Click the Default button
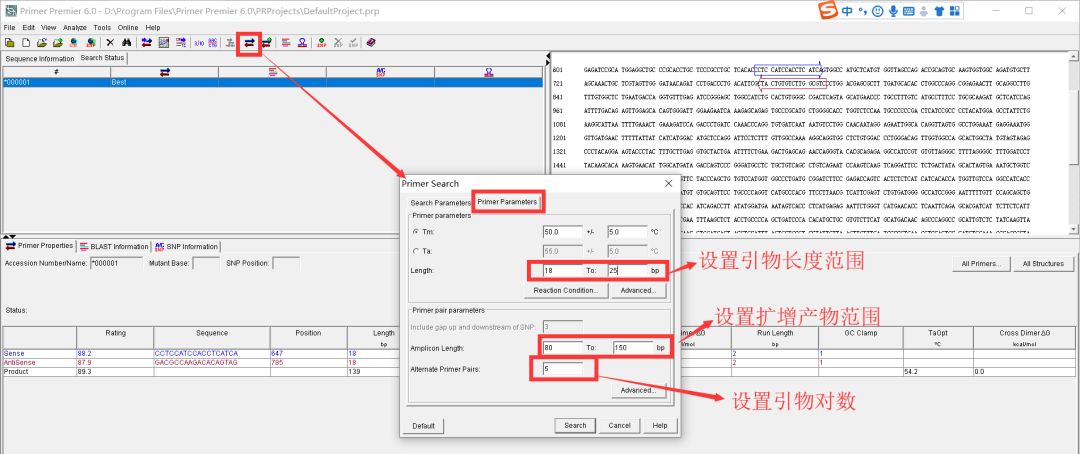Image resolution: width=1080 pixels, height=454 pixels. pos(424,426)
